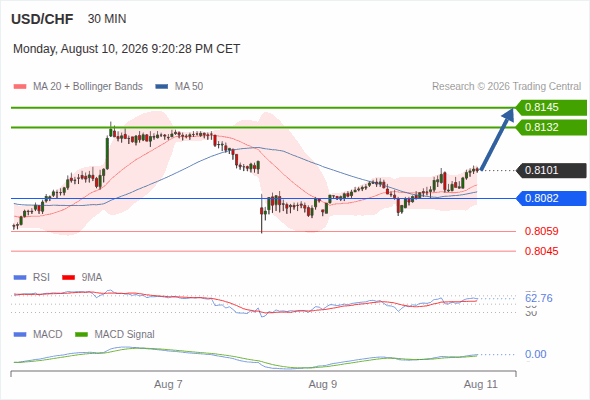Click the Aug 7 axis date
Viewport: 590px width, 400px height.
168,384
